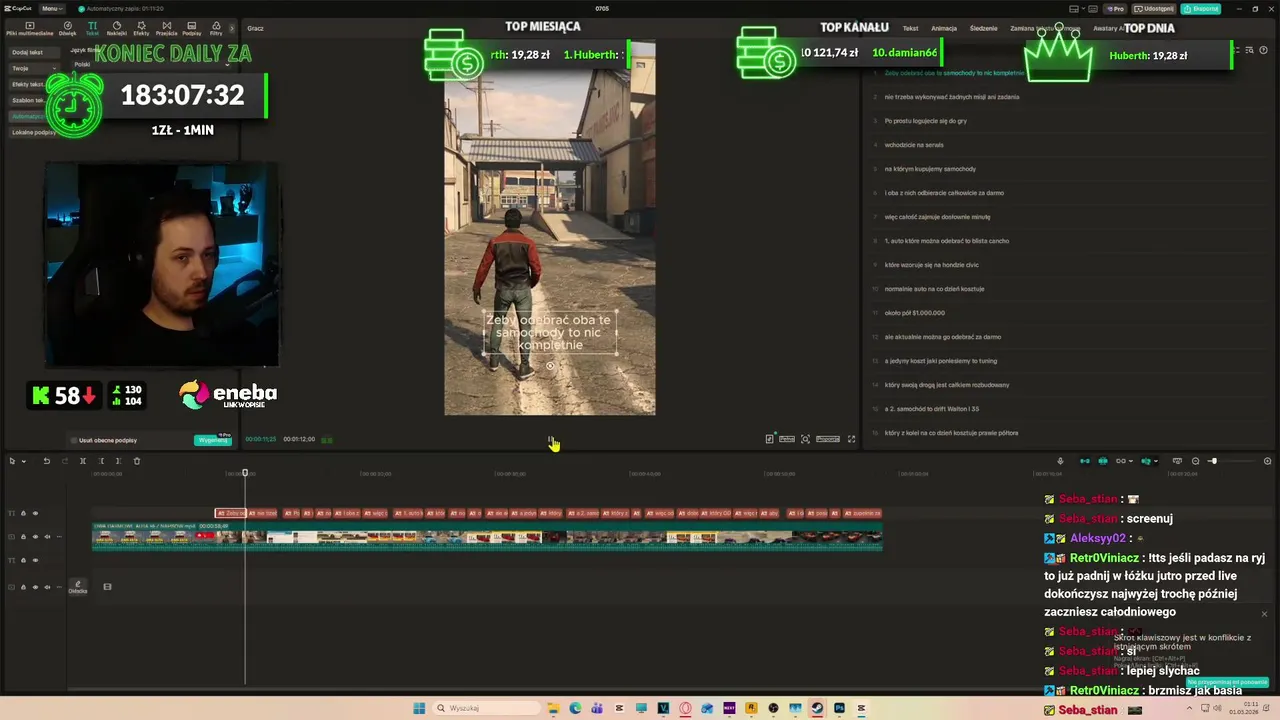The width and height of the screenshot is (1280, 720).
Task: Open the layout selector icon in title bar
Action: click(1073, 8)
